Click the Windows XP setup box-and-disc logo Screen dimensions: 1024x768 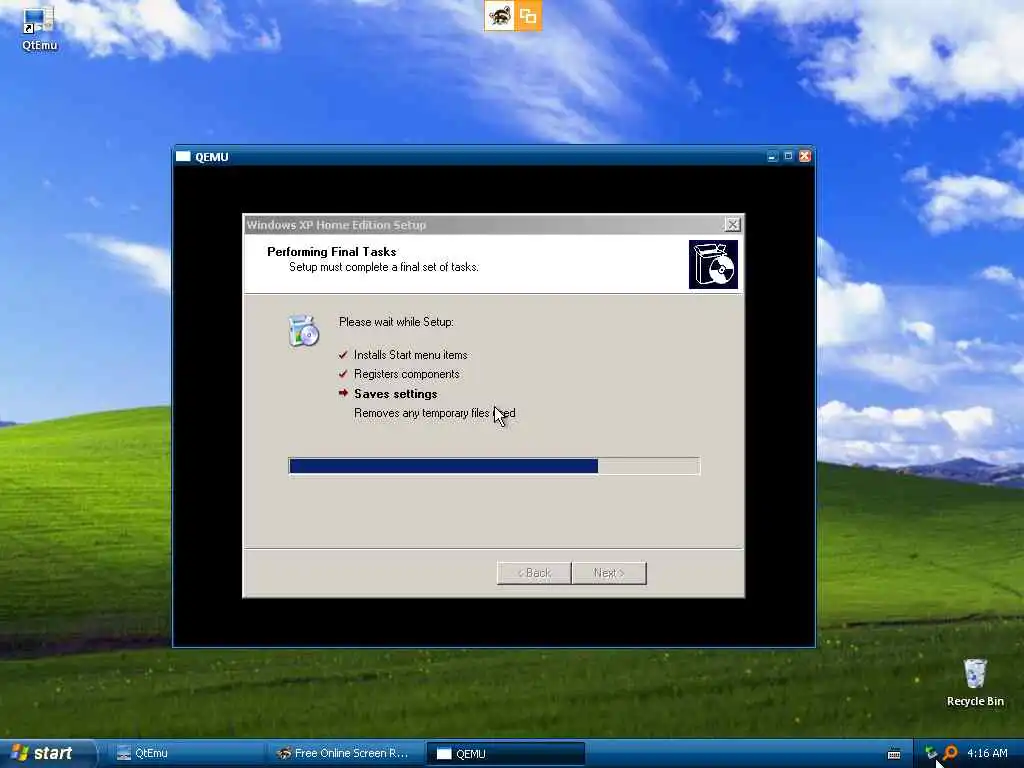[x=713, y=264]
